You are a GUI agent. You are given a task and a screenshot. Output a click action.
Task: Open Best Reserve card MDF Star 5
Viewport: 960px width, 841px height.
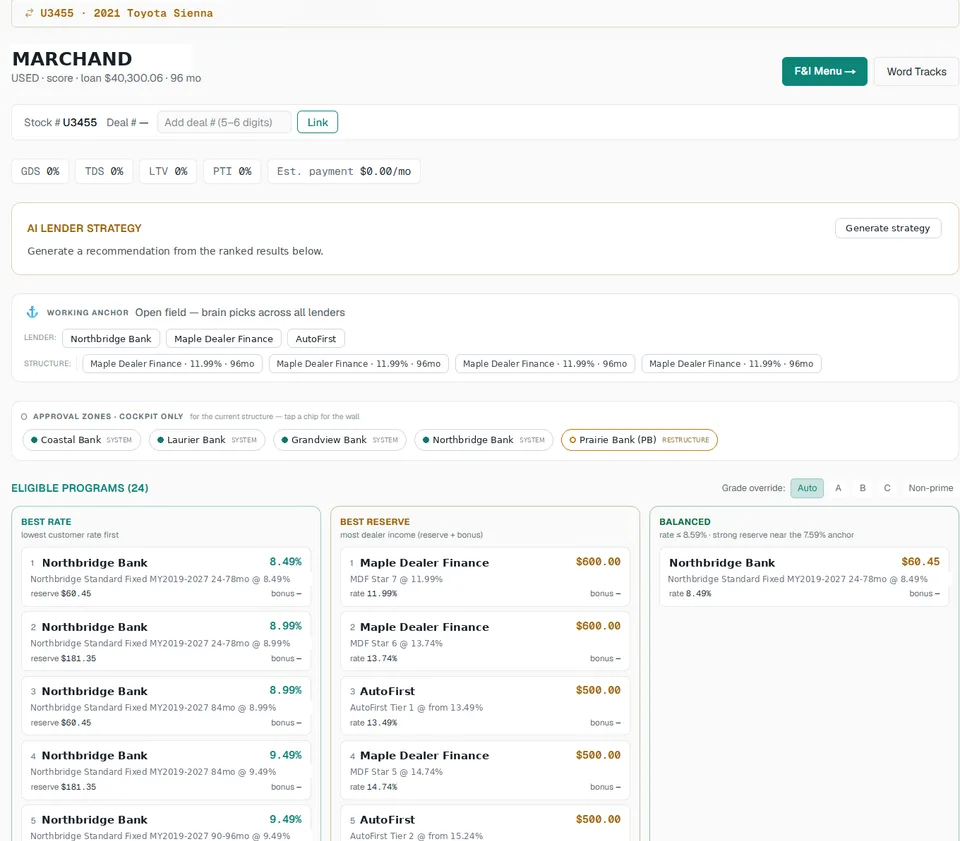click(x=485, y=770)
